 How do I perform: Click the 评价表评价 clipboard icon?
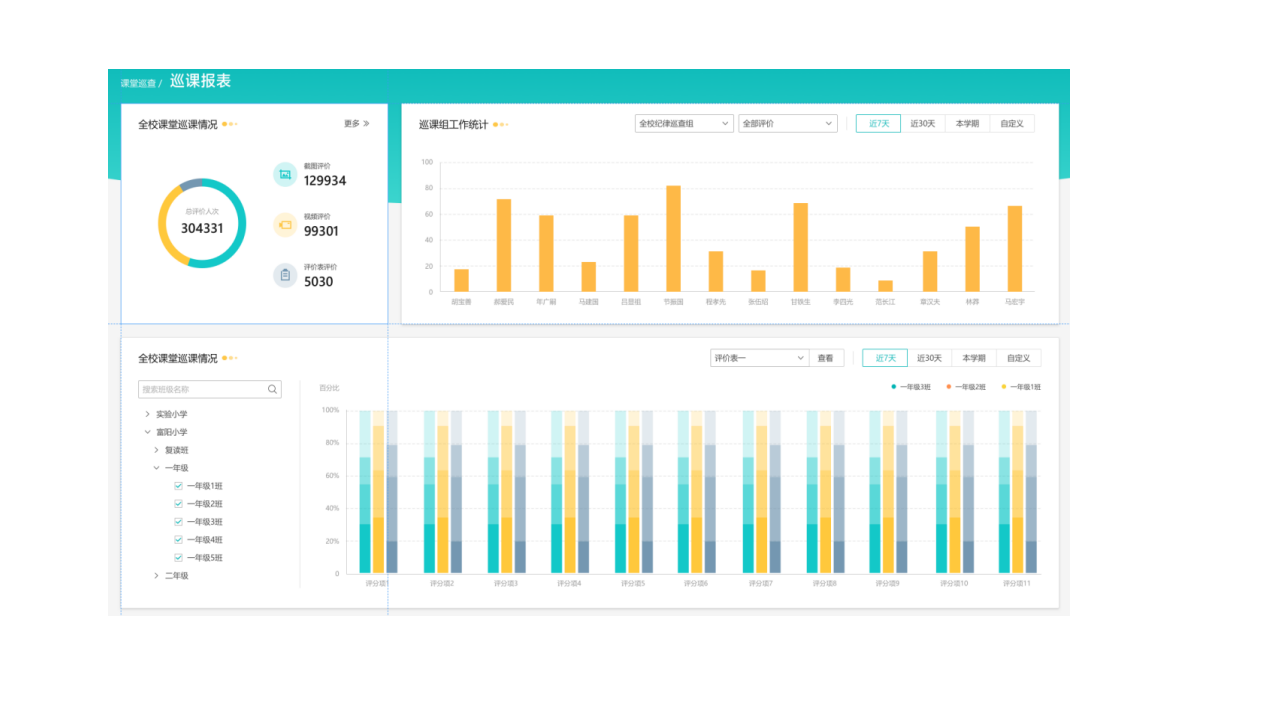[x=285, y=275]
